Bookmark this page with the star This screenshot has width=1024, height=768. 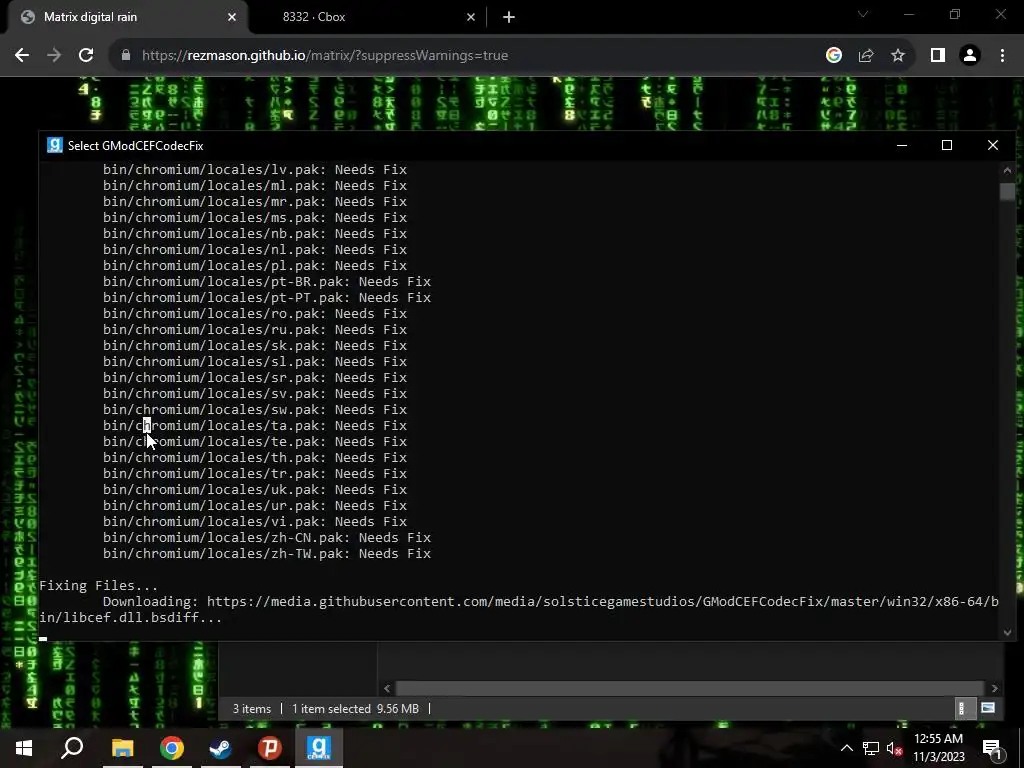pyautogui.click(x=898, y=56)
